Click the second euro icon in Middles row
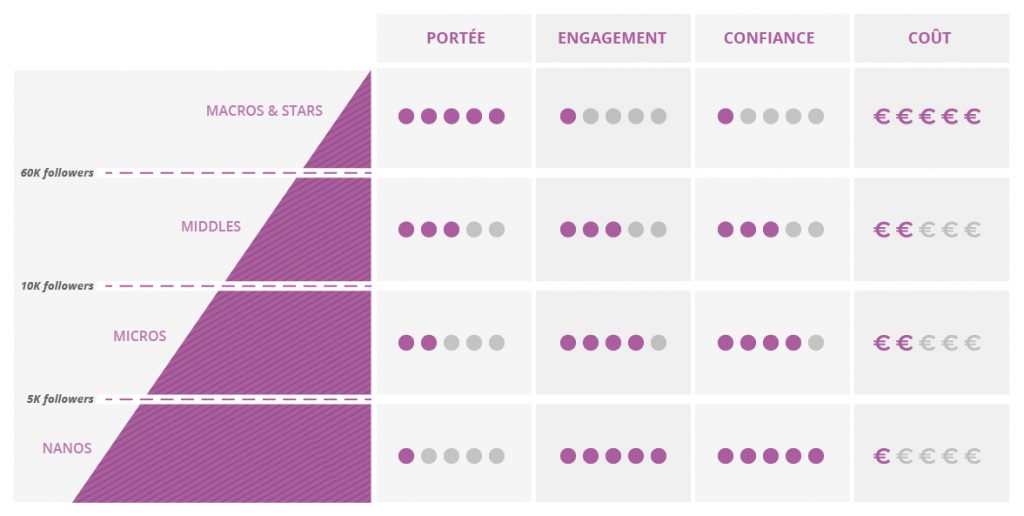 [904, 230]
